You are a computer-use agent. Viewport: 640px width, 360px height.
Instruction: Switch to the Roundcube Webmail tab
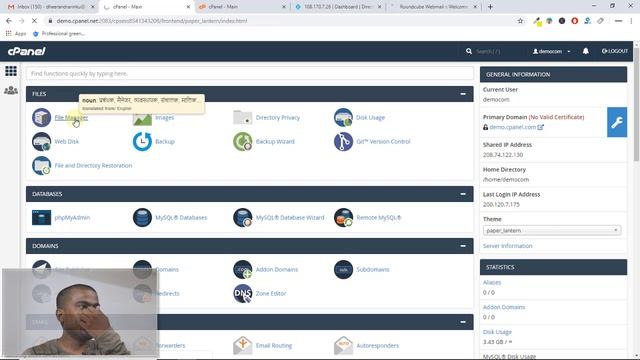coord(433,7)
